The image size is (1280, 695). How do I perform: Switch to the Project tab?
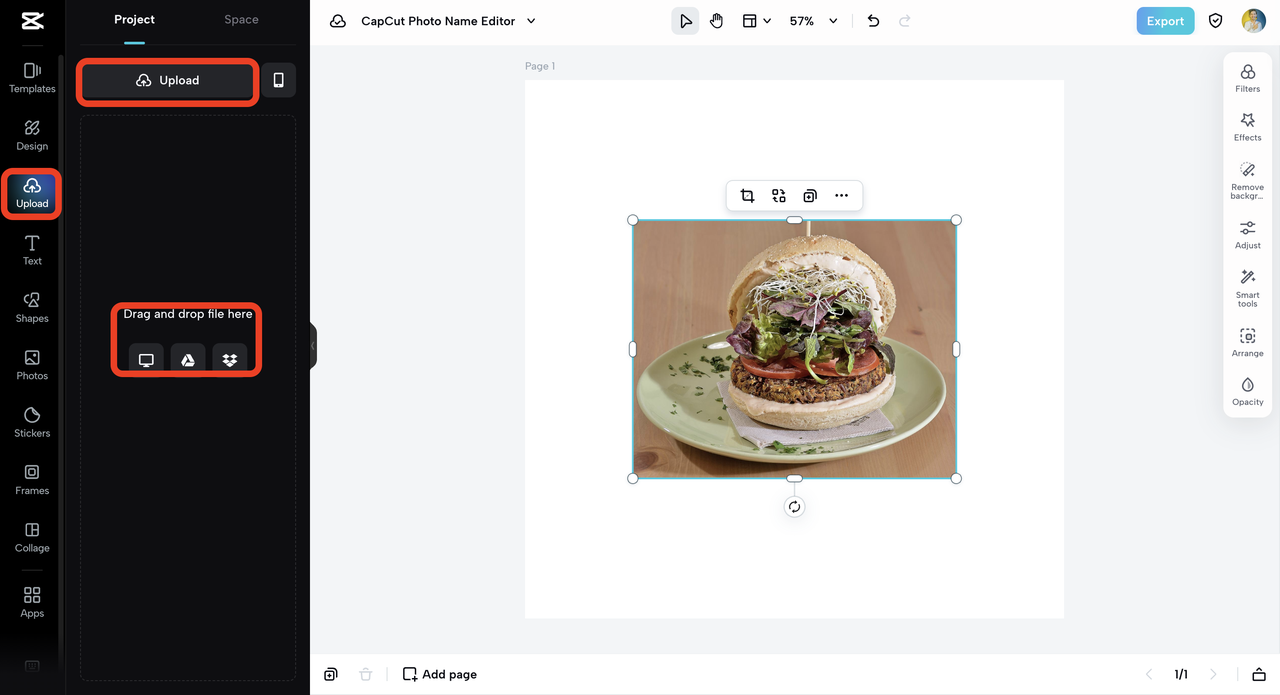tap(134, 20)
